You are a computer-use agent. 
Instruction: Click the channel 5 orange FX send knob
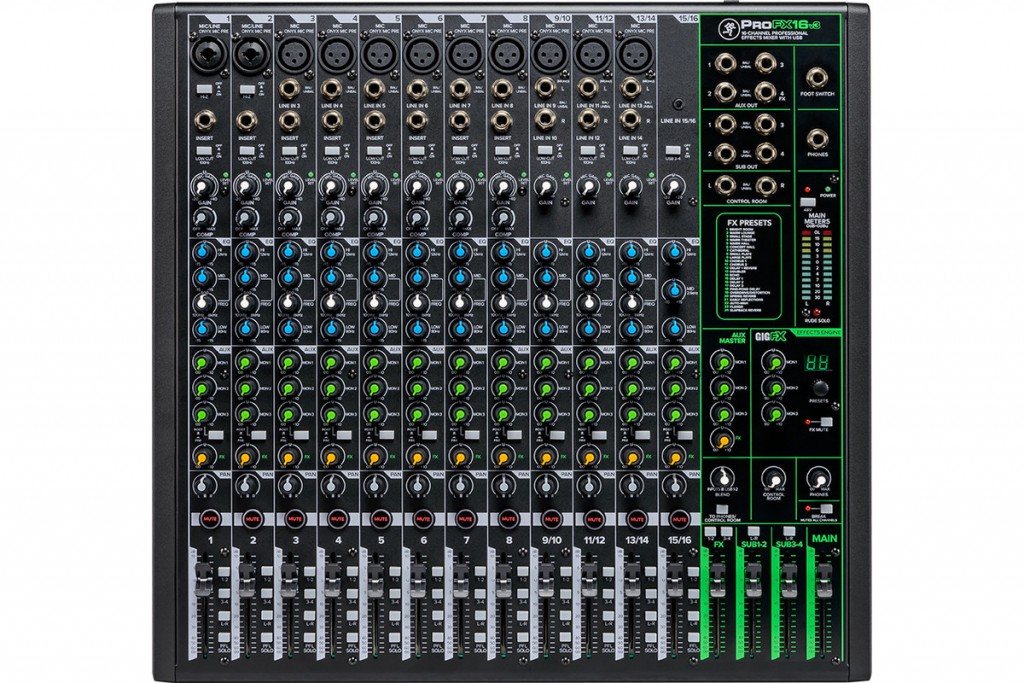coord(374,456)
